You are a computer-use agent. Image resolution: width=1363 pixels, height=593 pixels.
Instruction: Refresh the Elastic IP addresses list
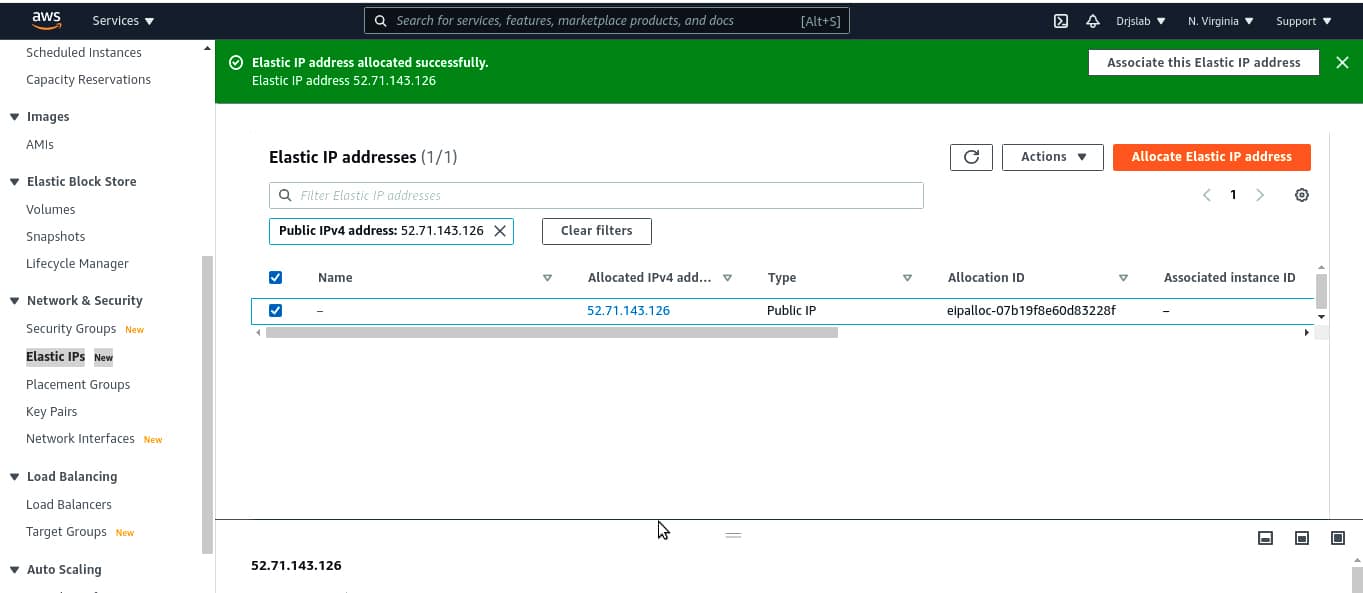tap(971, 157)
